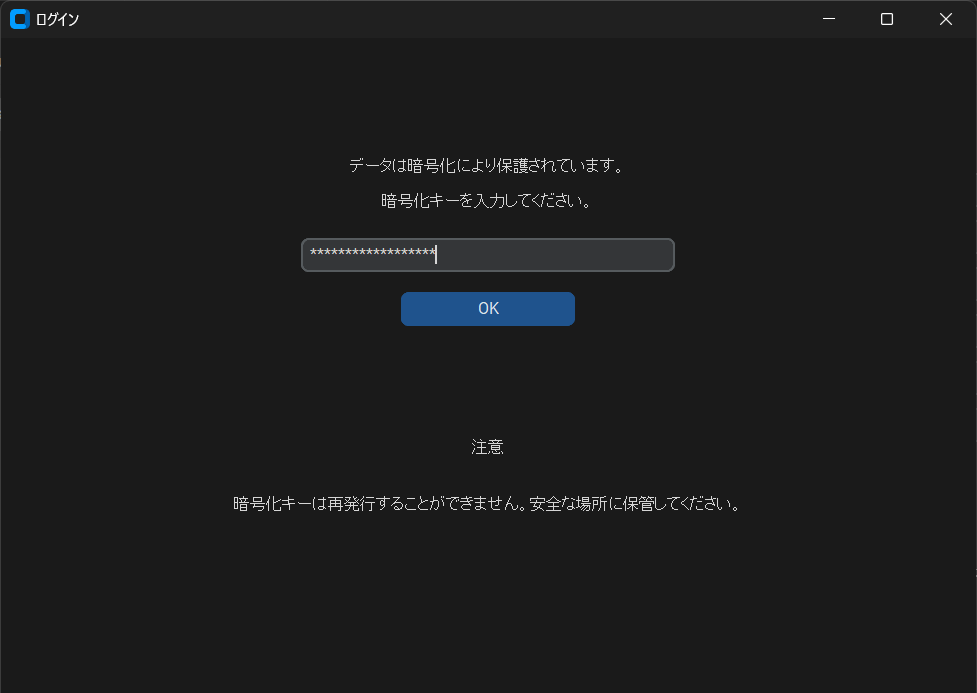Maximize the ログイン window
This screenshot has width=977, height=693.
[x=887, y=19]
